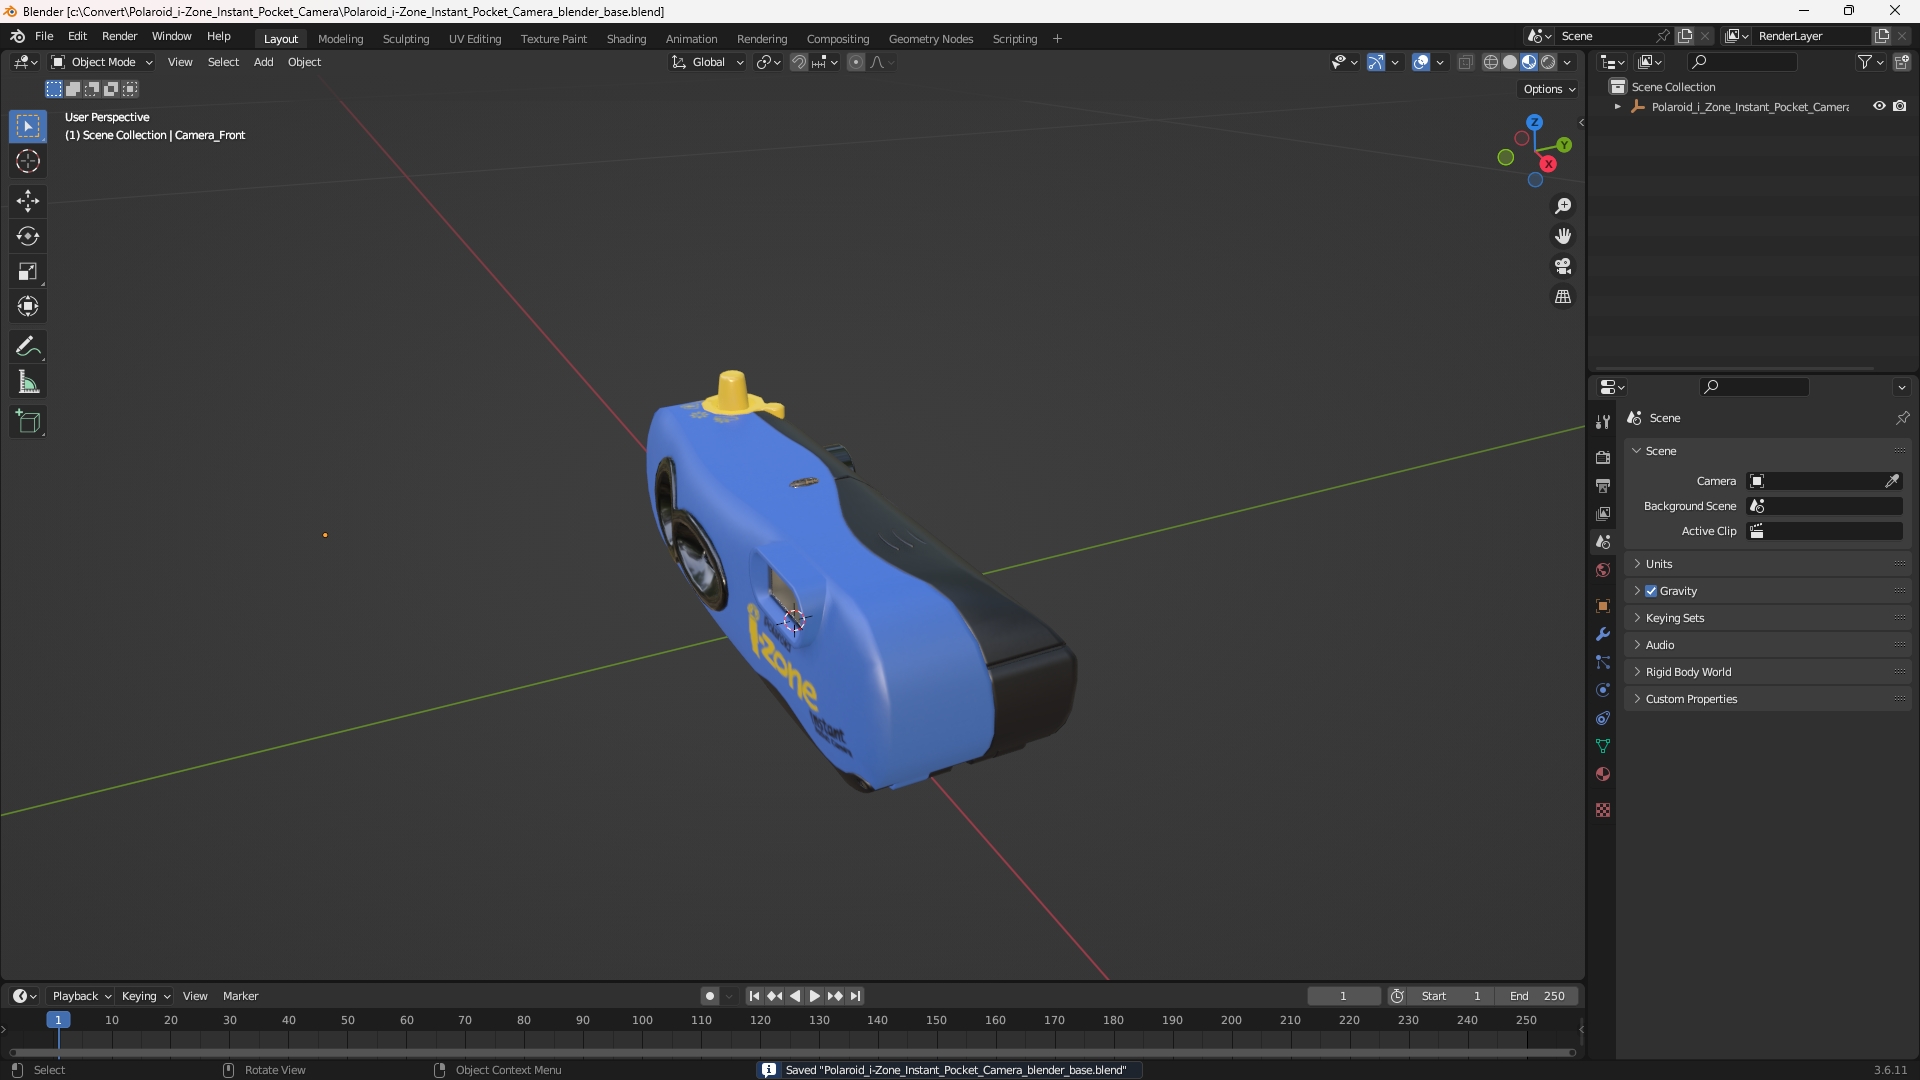The width and height of the screenshot is (1920, 1080).
Task: Open the Material properties tab
Action: coord(1603,774)
